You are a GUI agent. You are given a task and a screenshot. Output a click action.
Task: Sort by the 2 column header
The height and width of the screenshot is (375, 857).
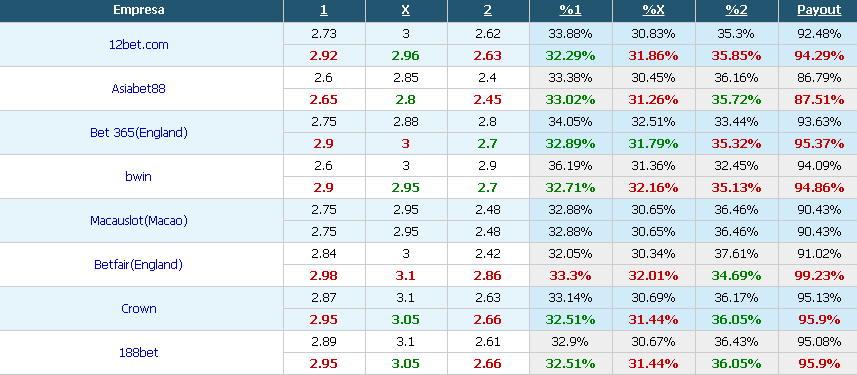click(488, 10)
